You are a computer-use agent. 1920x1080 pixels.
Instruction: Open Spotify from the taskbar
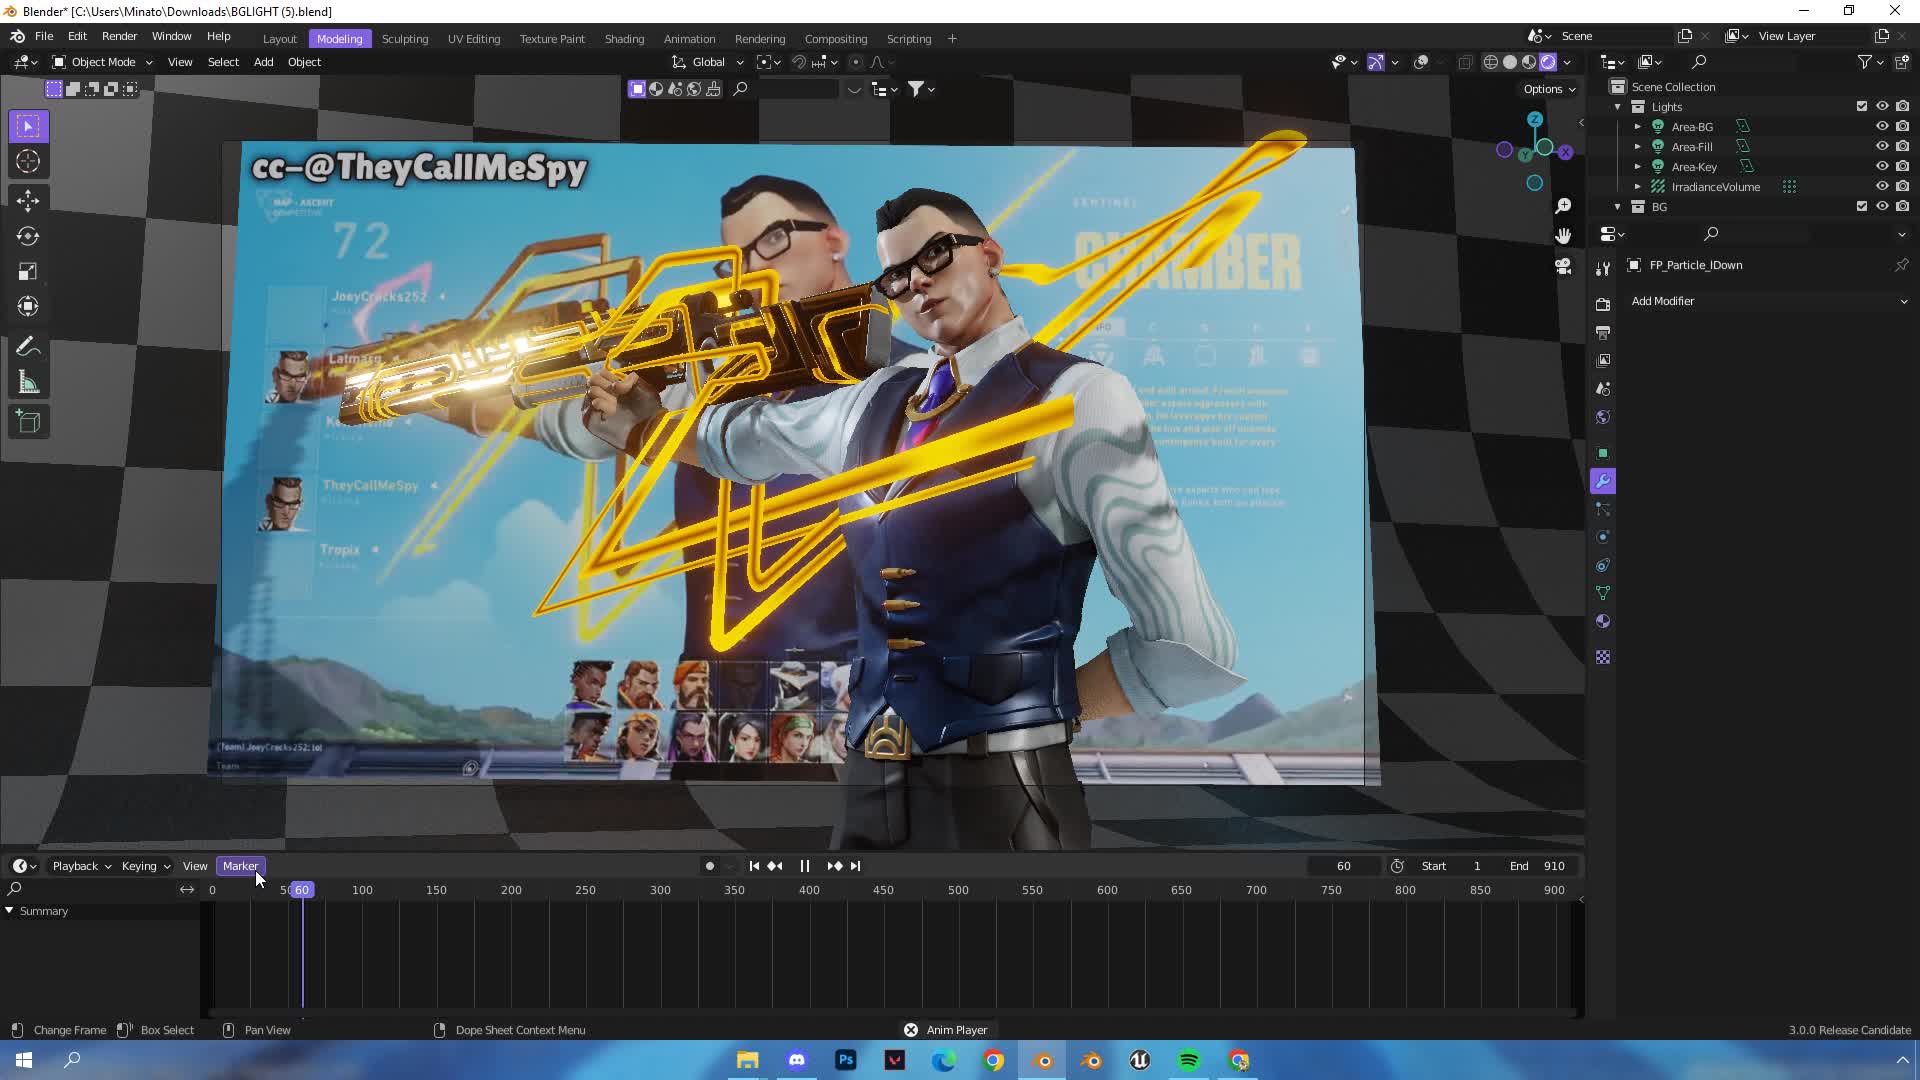click(1188, 1060)
